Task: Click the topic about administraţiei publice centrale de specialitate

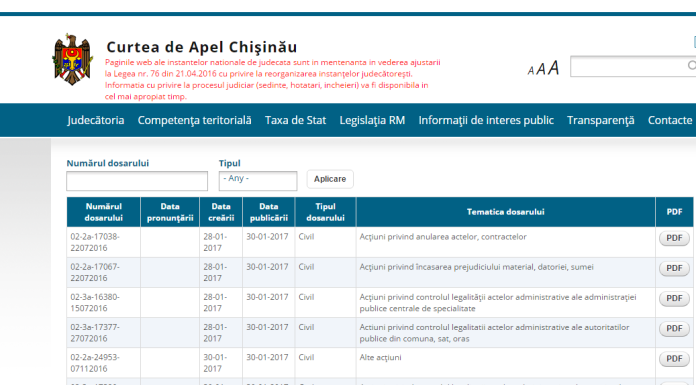Action: tap(498, 303)
